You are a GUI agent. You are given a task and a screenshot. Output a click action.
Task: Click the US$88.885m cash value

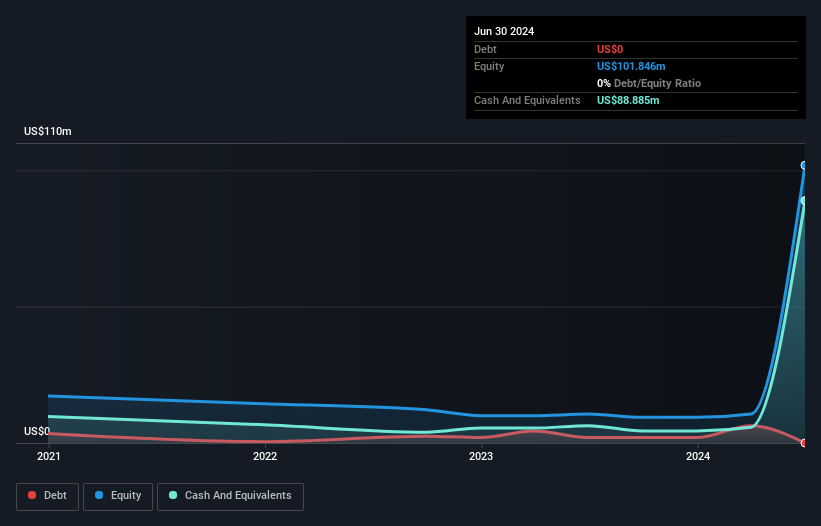pos(628,100)
